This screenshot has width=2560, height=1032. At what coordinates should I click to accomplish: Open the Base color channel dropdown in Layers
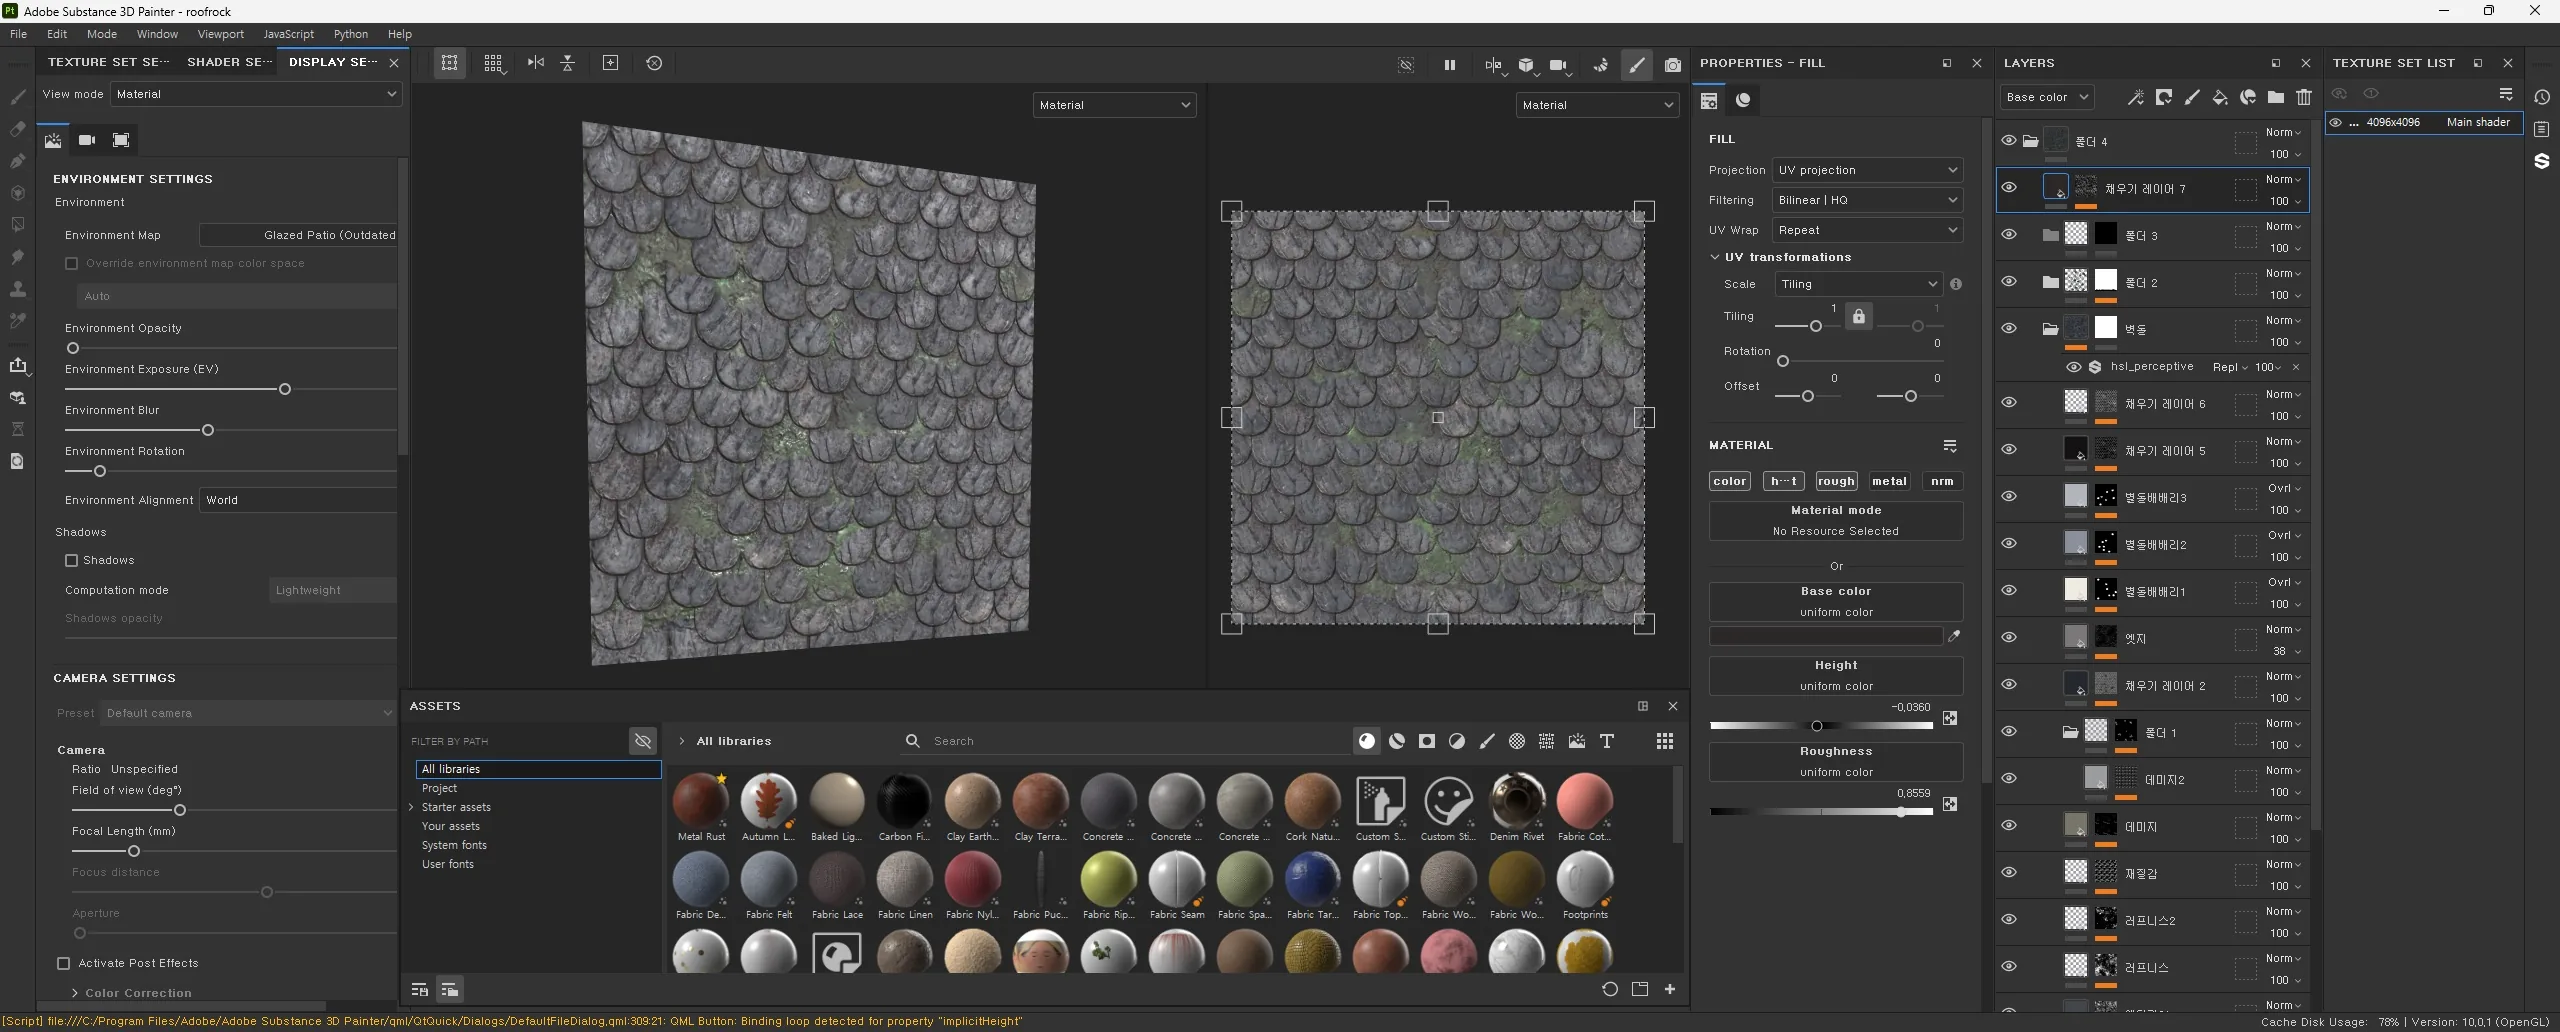(x=2047, y=97)
